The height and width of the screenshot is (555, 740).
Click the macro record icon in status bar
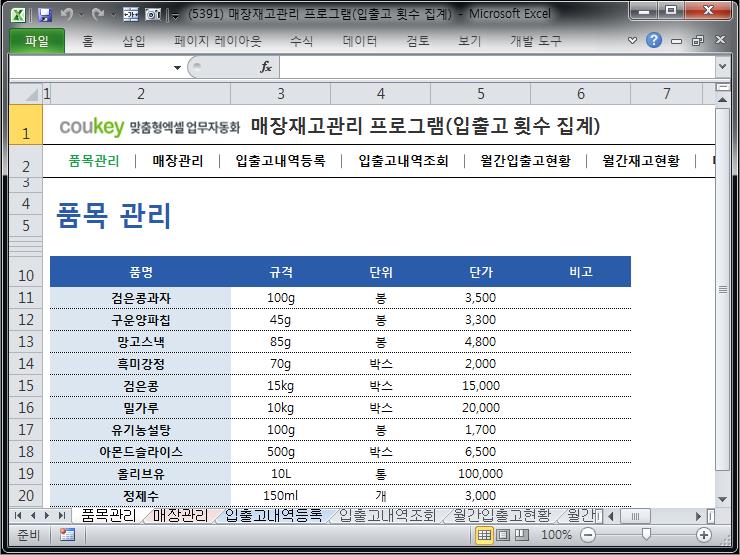[67, 535]
